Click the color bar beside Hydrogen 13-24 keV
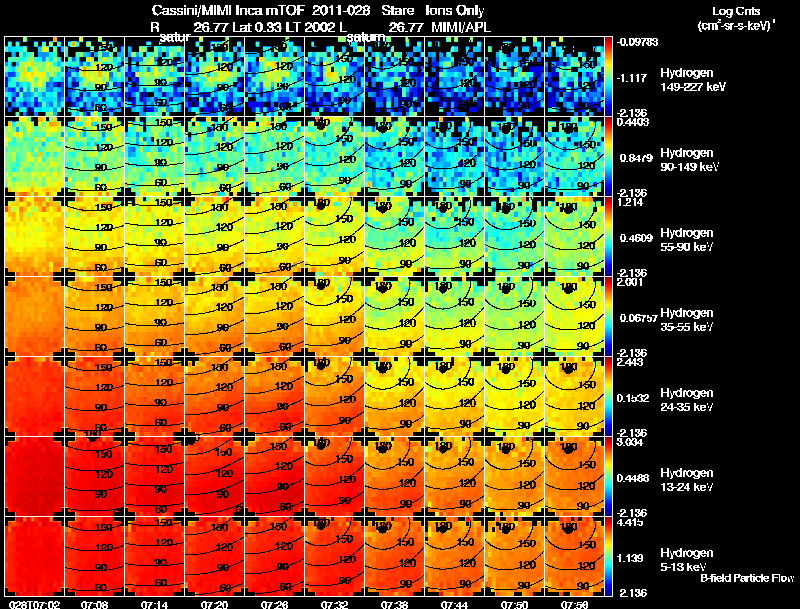The height and width of the screenshot is (609, 800). (x=608, y=476)
